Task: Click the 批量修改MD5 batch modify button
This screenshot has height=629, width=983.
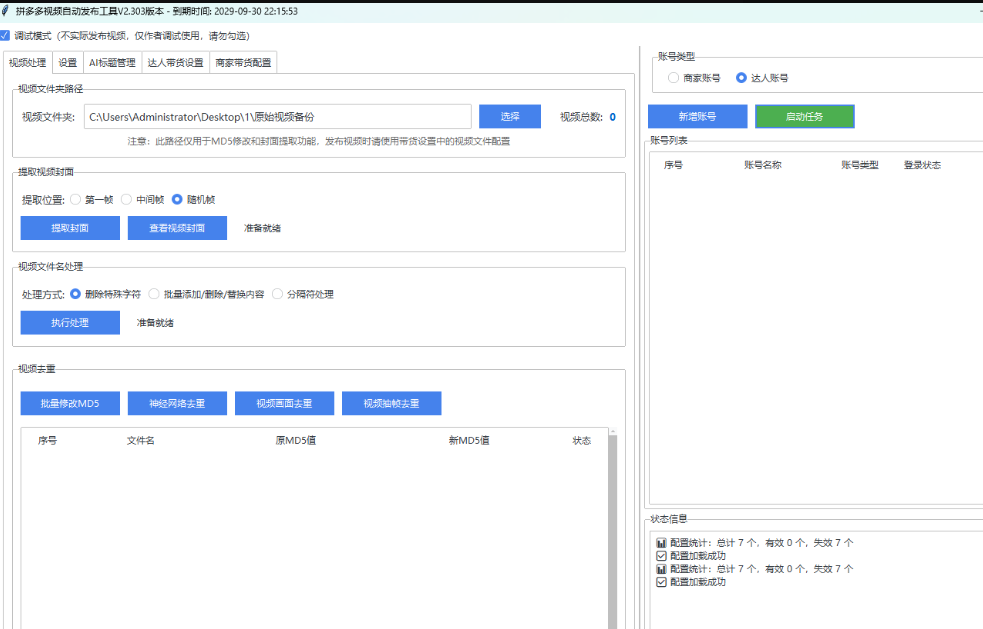Action: (x=69, y=402)
